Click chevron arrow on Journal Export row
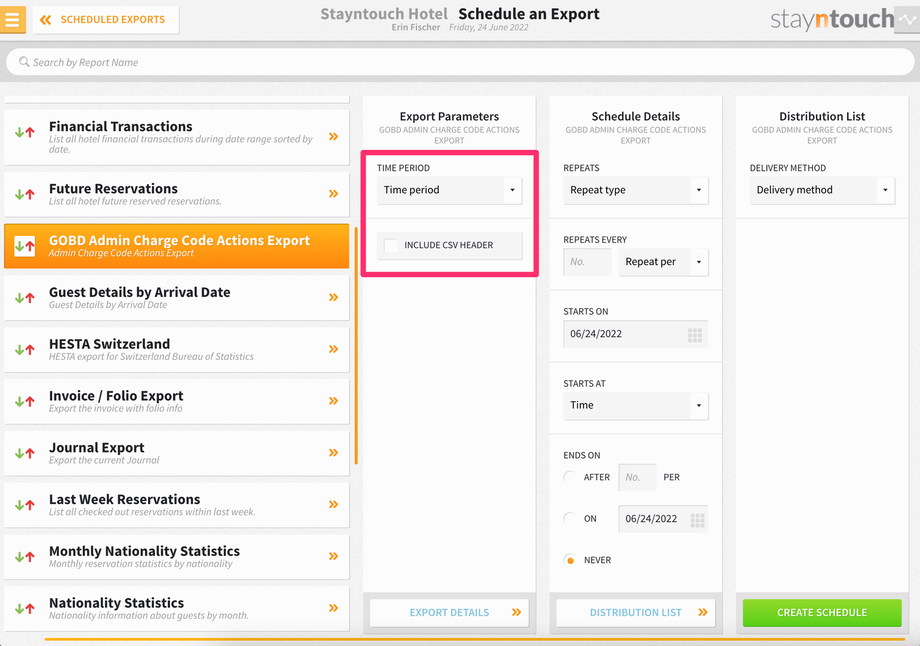Image resolution: width=920 pixels, height=646 pixels. click(333, 452)
